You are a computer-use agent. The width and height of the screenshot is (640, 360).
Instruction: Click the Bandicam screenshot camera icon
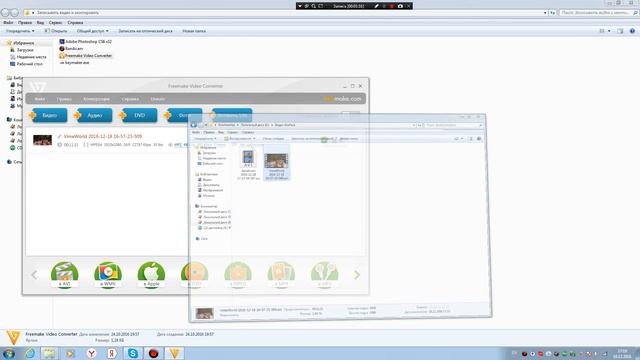click(x=400, y=6)
